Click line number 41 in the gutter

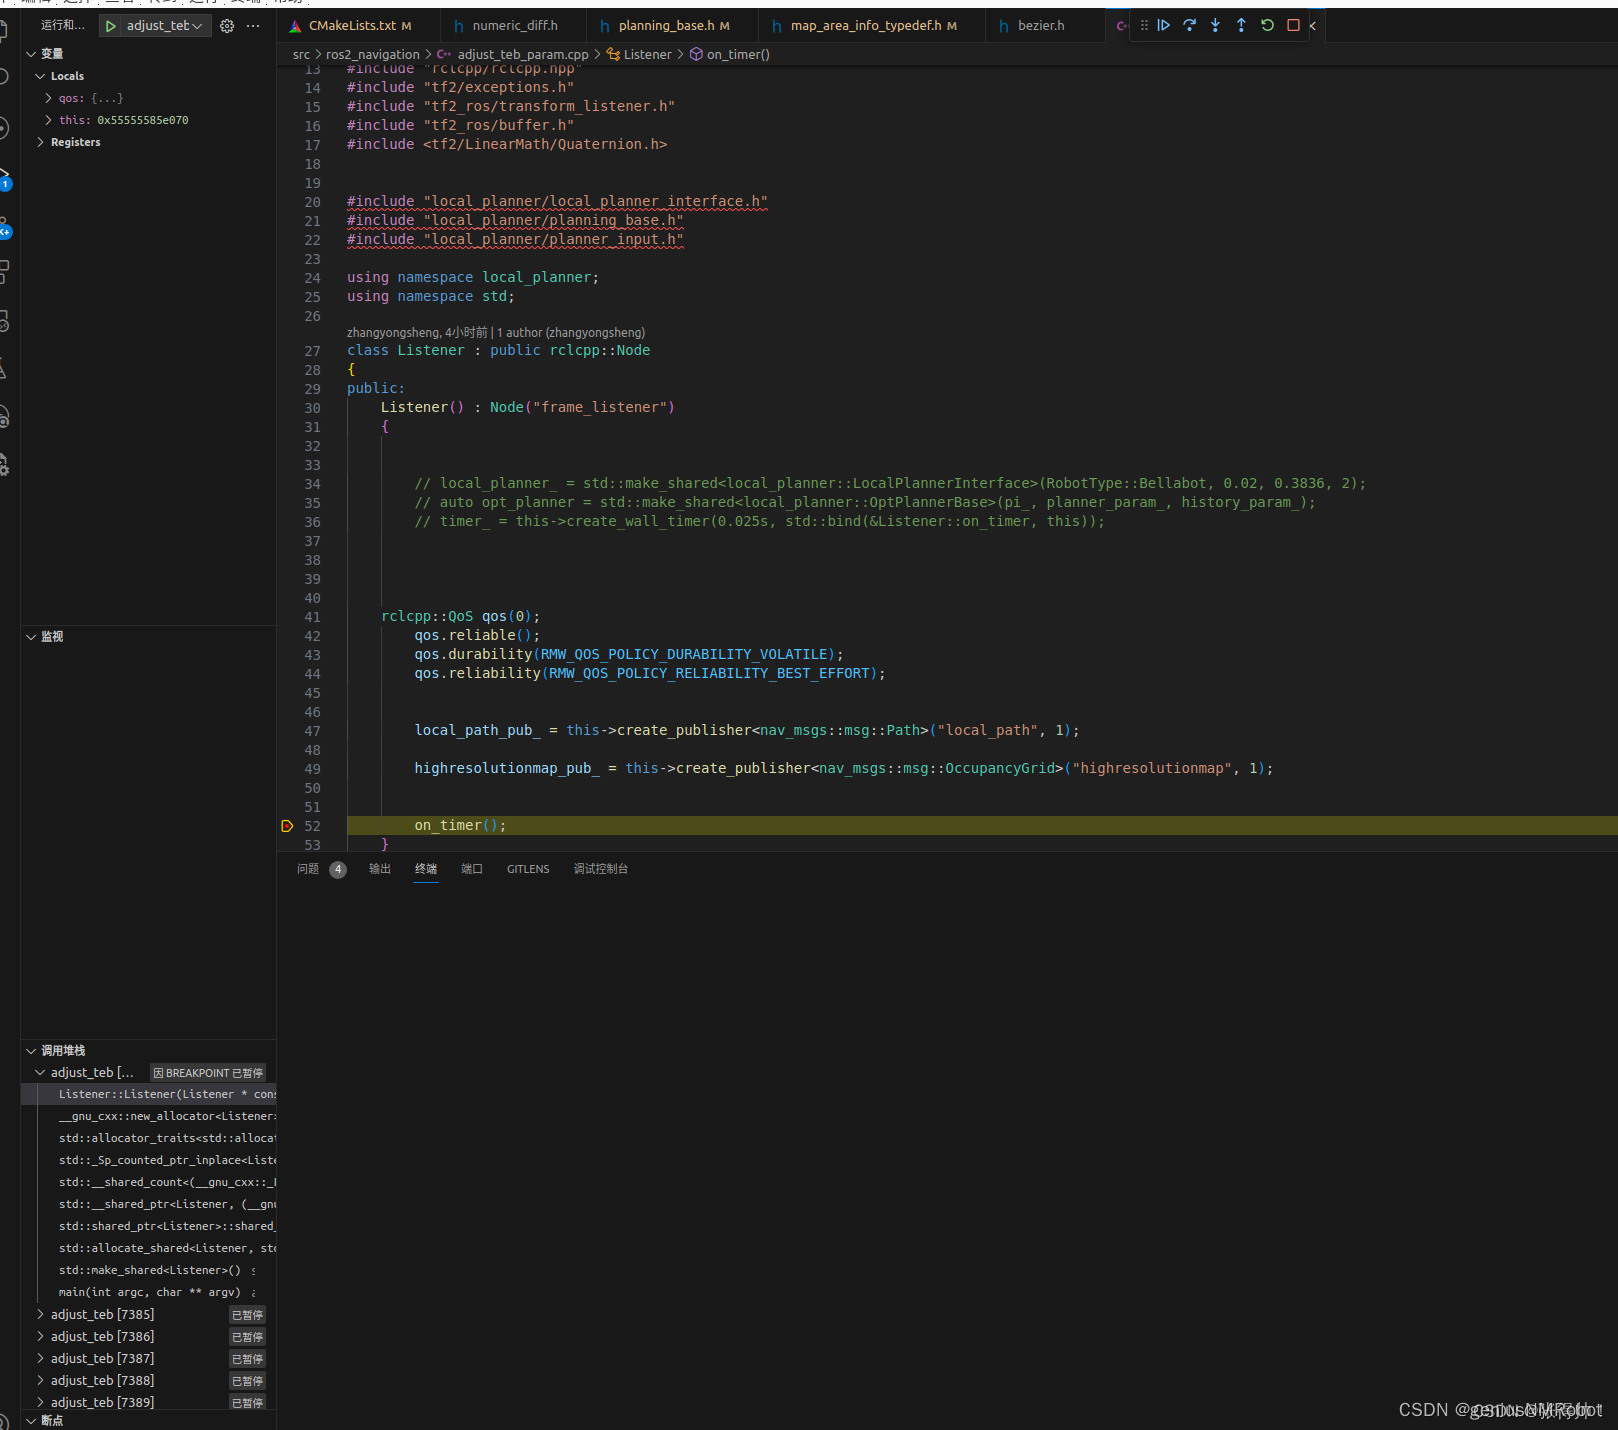coord(313,617)
